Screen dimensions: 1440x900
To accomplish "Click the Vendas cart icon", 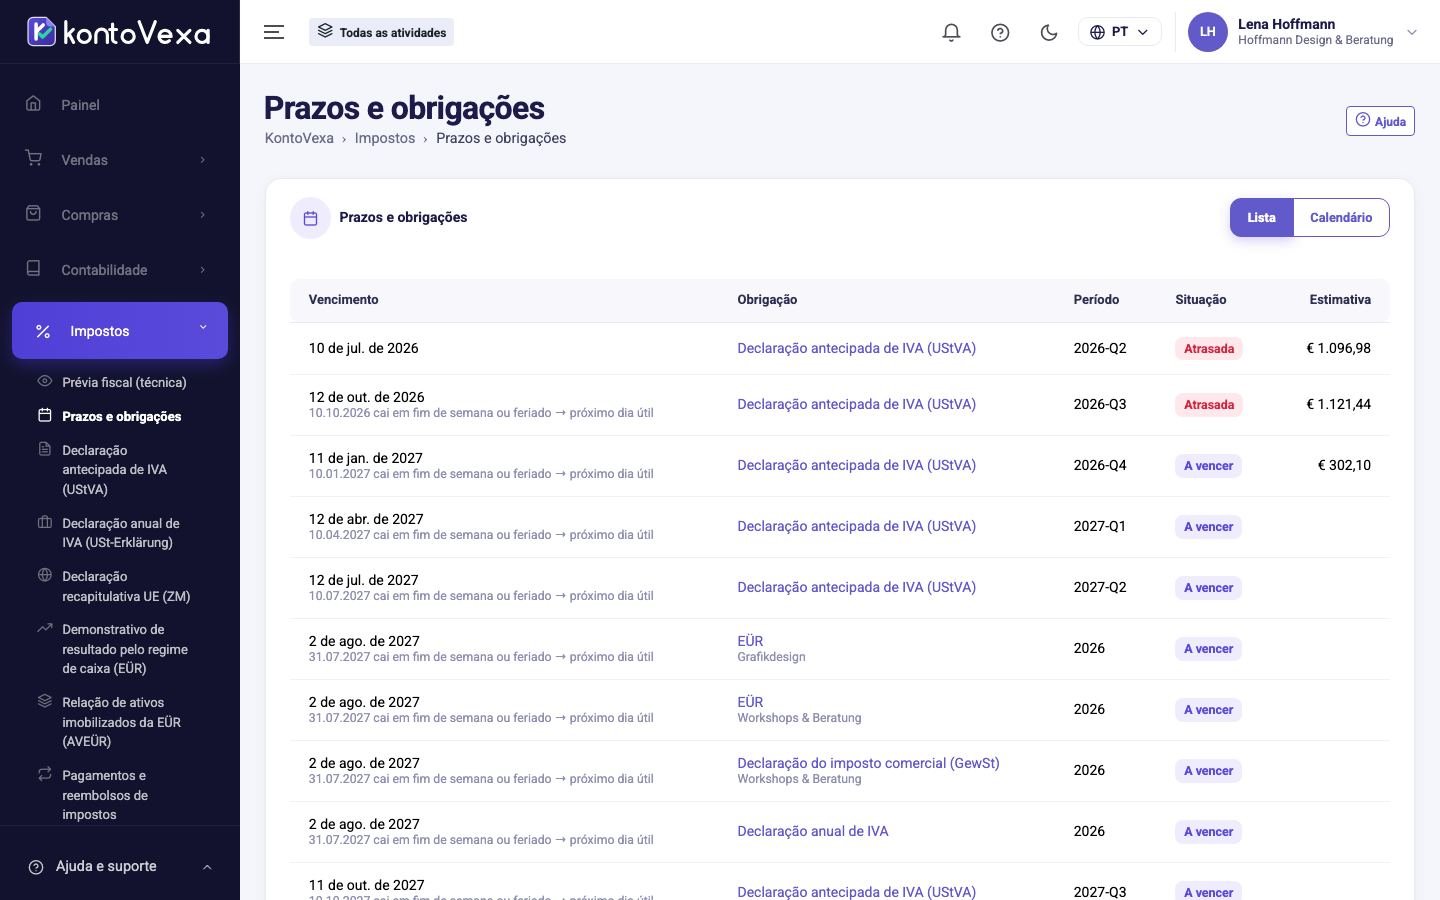I will 34,159.
